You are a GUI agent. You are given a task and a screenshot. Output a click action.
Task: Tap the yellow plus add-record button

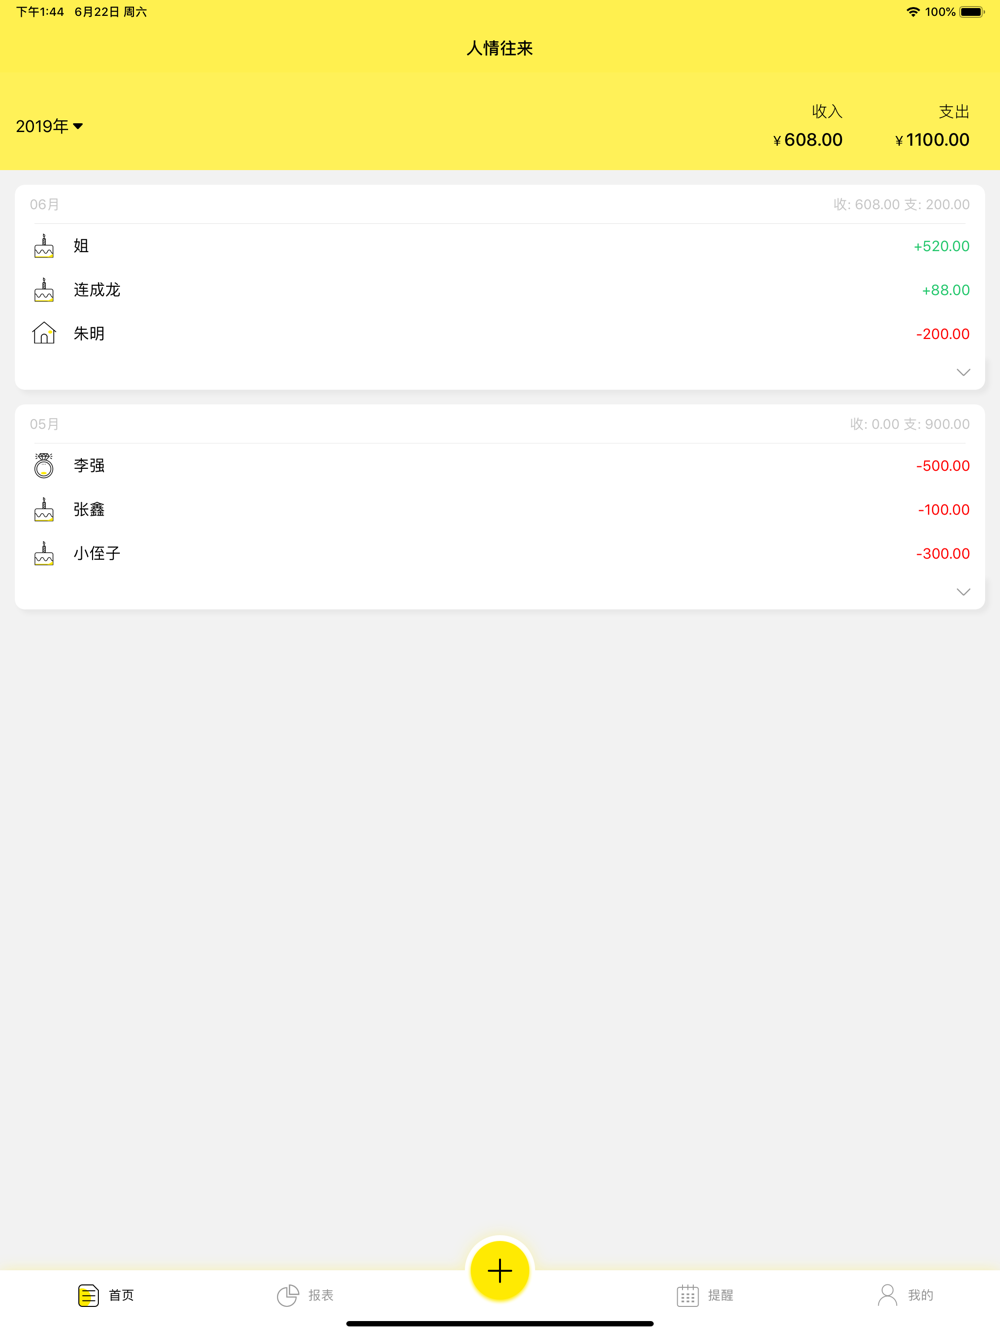[500, 1270]
